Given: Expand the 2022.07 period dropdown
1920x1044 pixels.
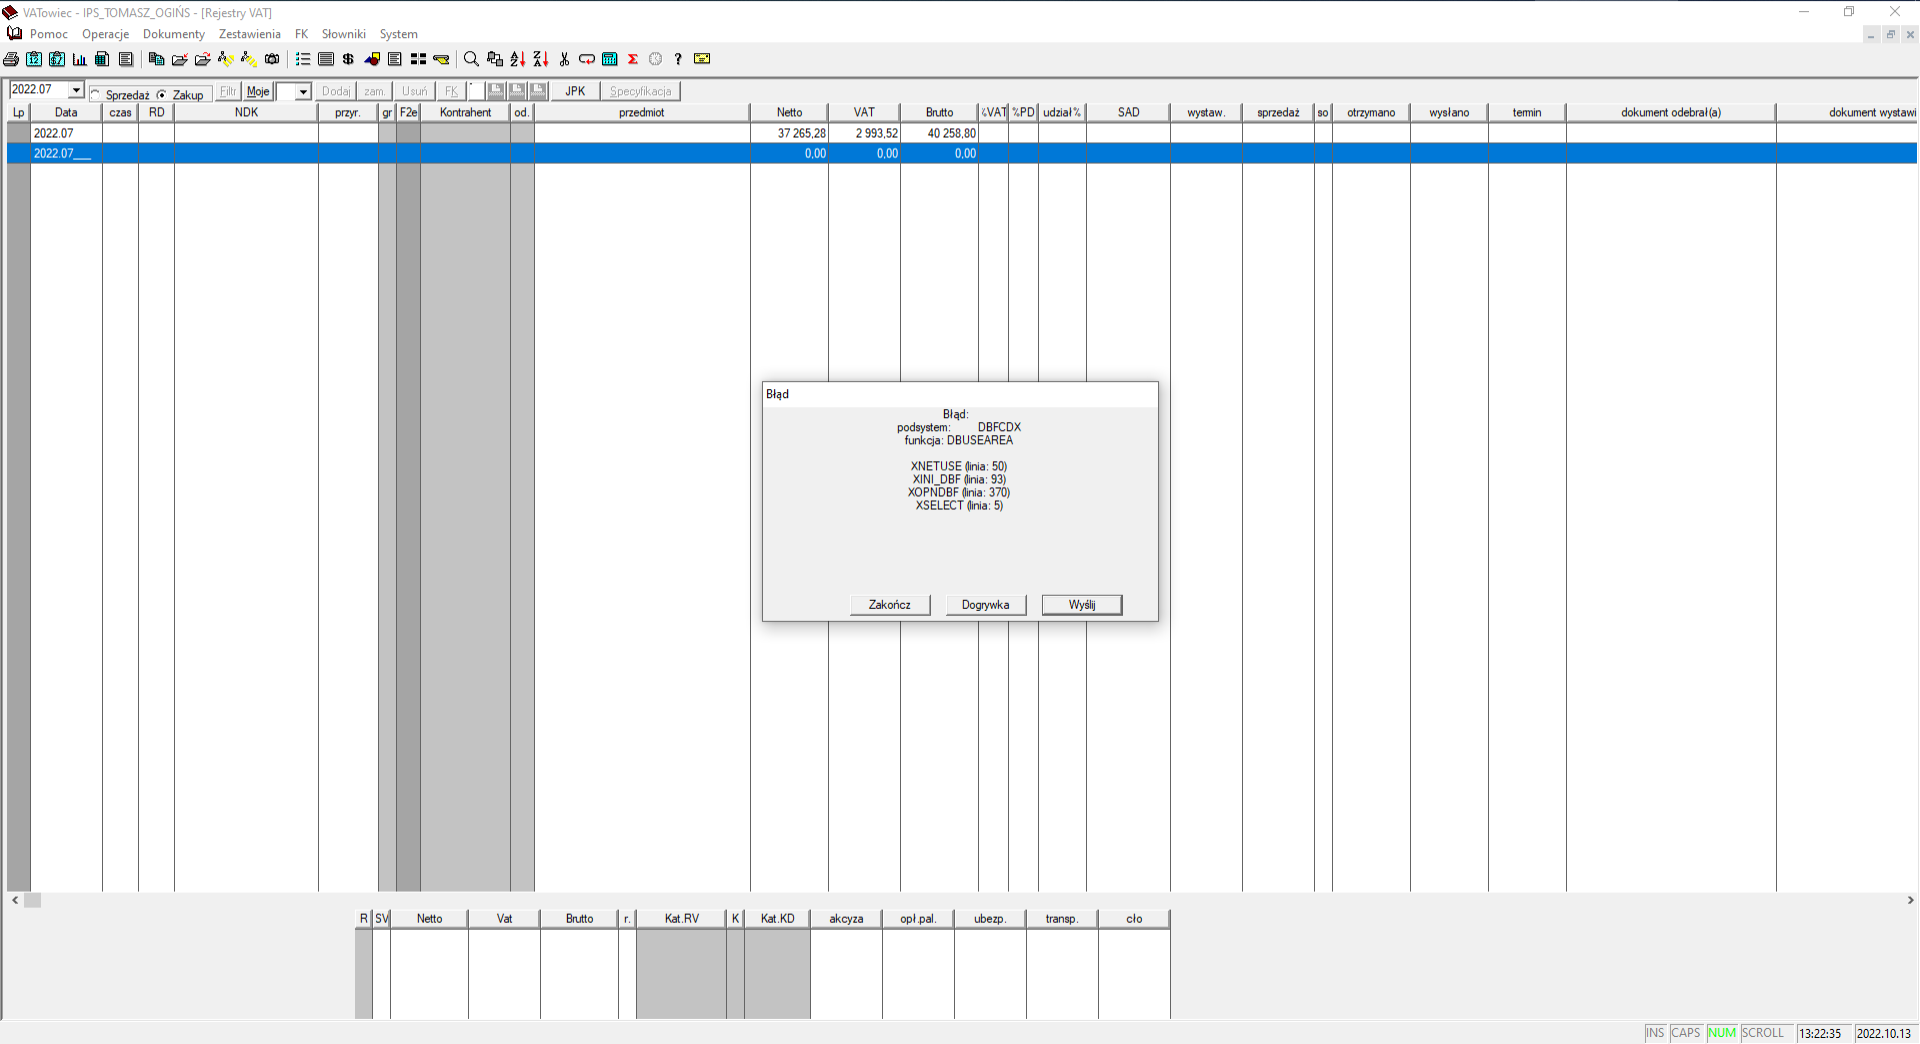Looking at the screenshot, I should [x=76, y=90].
